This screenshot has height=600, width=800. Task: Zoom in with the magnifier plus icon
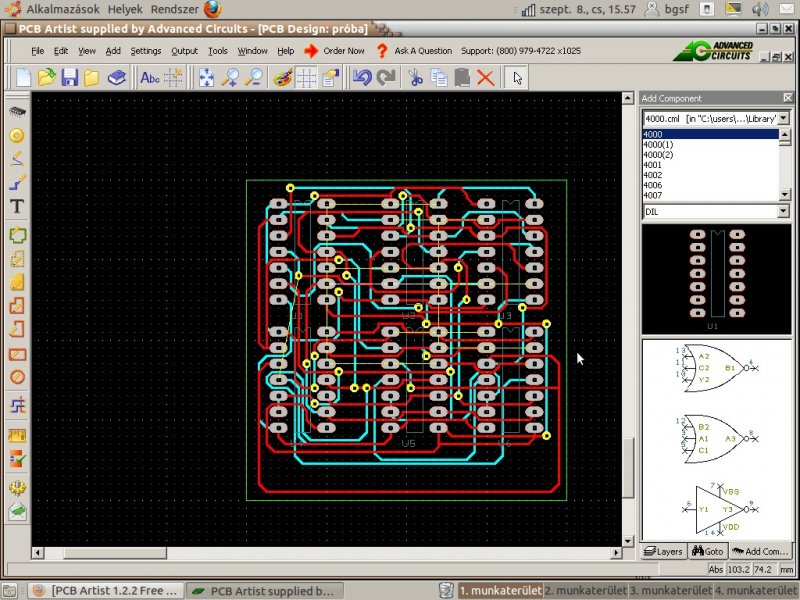[x=230, y=78]
